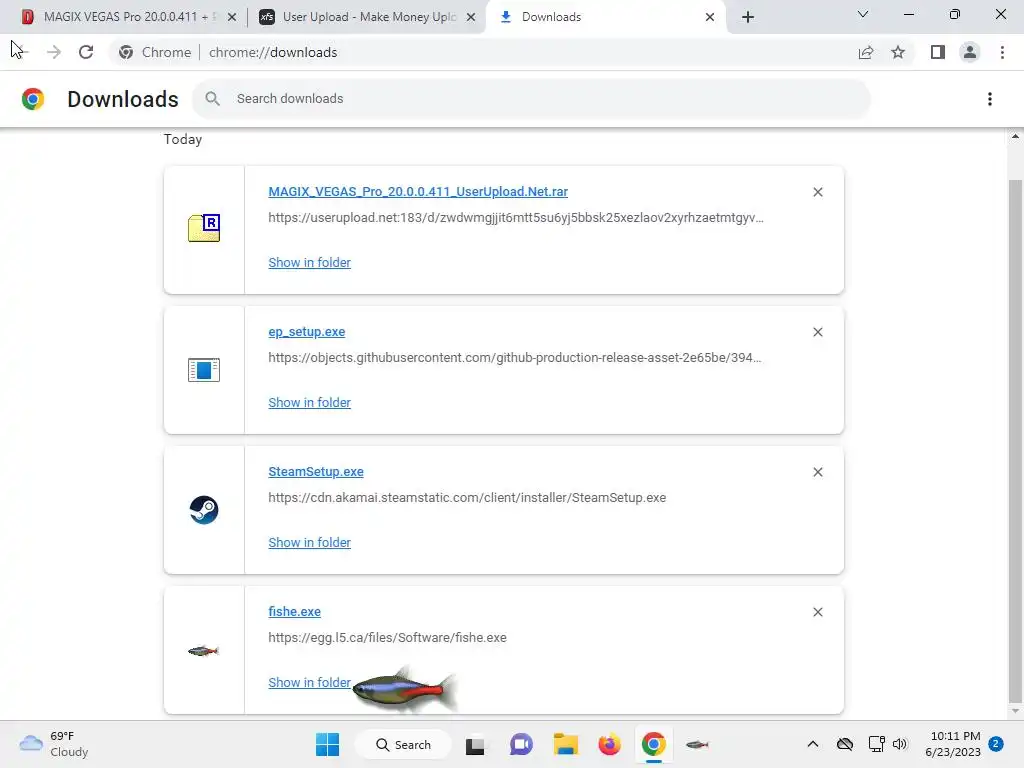The image size is (1024, 768).
Task: Show fishe.exe in folder
Action: [x=310, y=682]
